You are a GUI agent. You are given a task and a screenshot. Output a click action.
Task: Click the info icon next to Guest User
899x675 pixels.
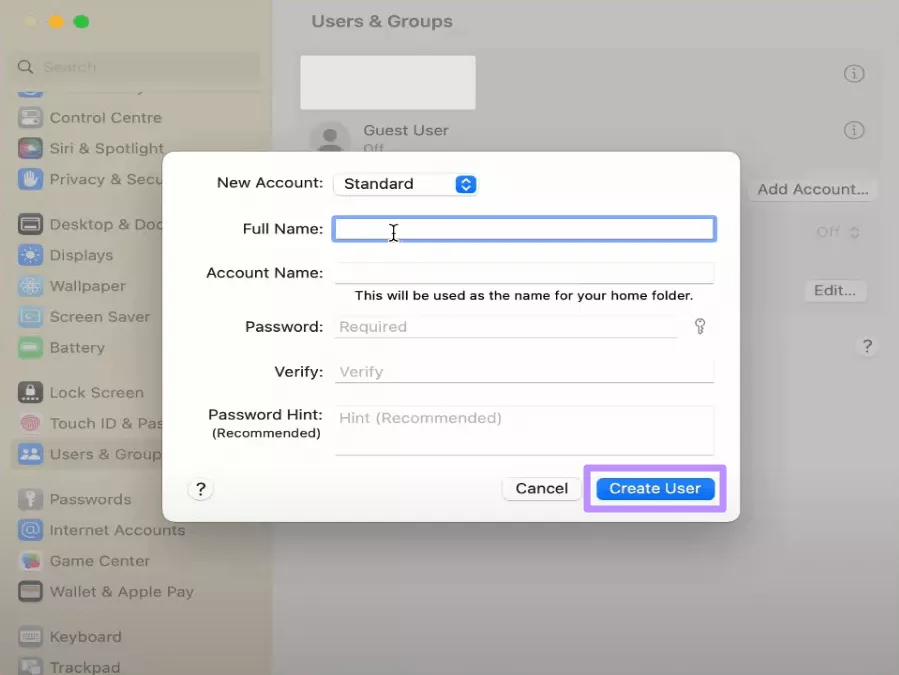pyautogui.click(x=854, y=130)
